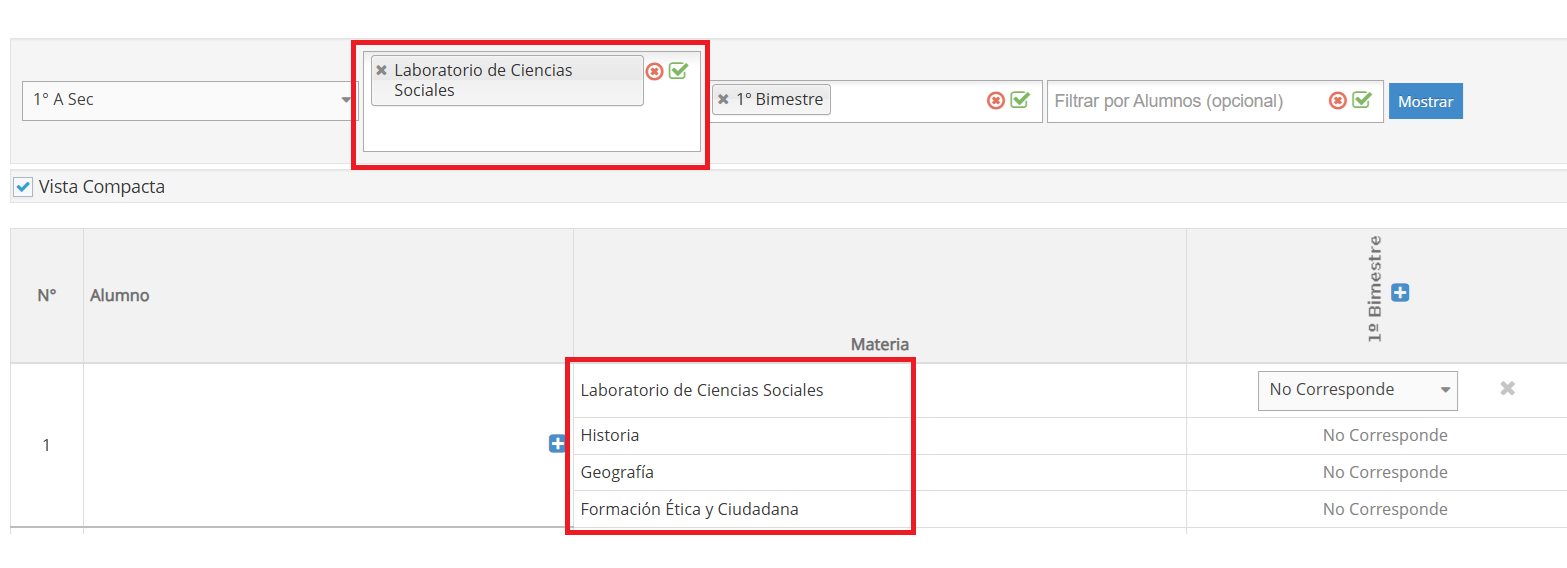Click the Geografía subject row
The image size is (1567, 568).
click(617, 472)
